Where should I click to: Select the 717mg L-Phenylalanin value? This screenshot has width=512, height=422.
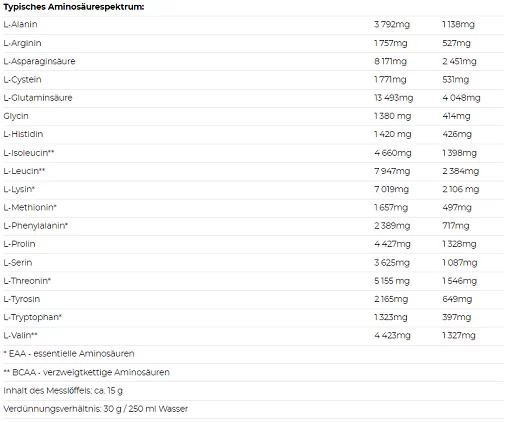456,226
